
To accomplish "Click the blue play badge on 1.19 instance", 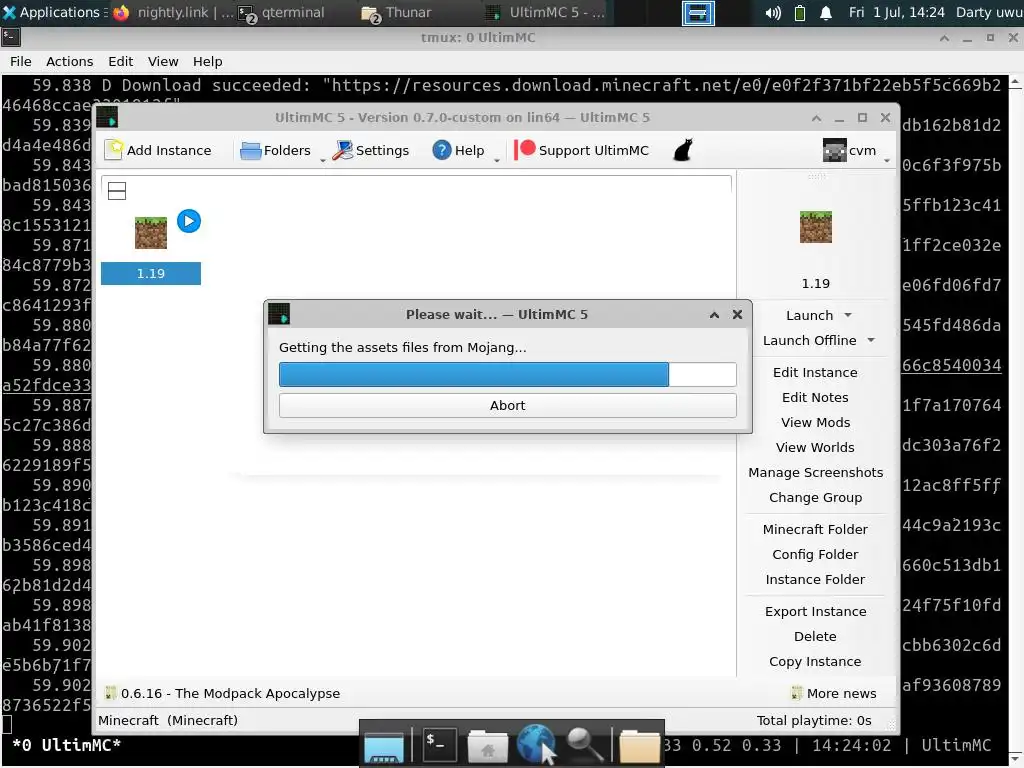I will point(189,221).
